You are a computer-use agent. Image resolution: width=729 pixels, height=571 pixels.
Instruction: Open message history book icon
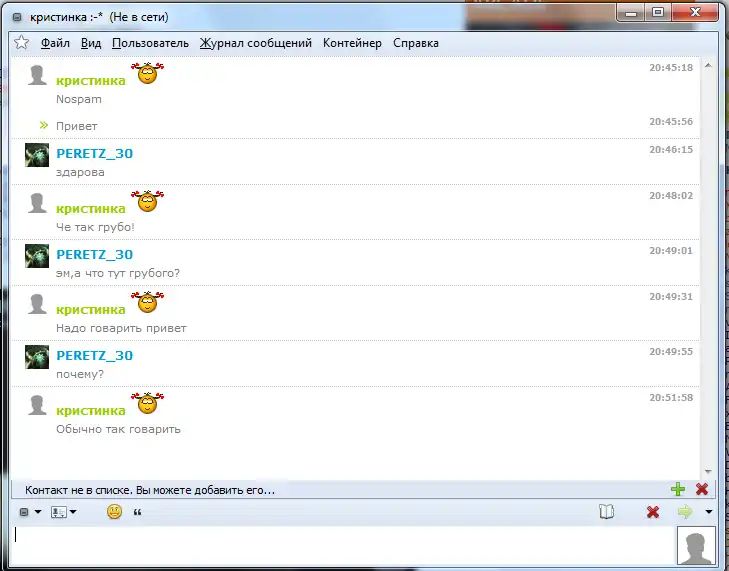point(606,512)
